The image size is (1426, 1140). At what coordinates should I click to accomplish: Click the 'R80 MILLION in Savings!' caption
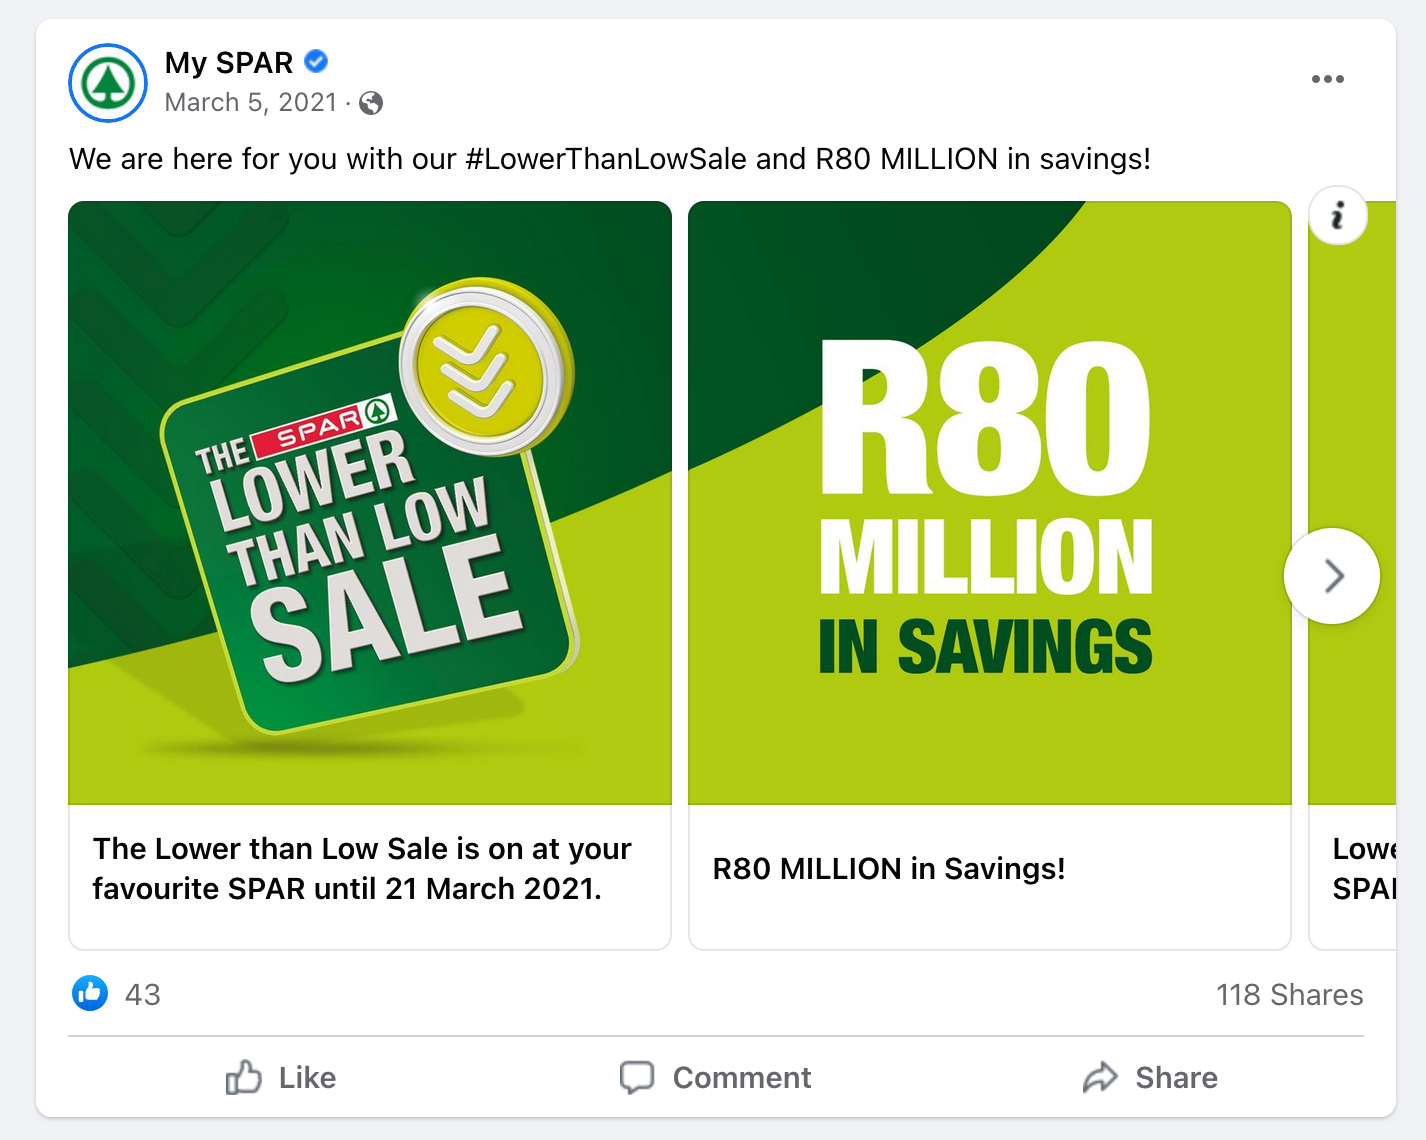click(889, 869)
